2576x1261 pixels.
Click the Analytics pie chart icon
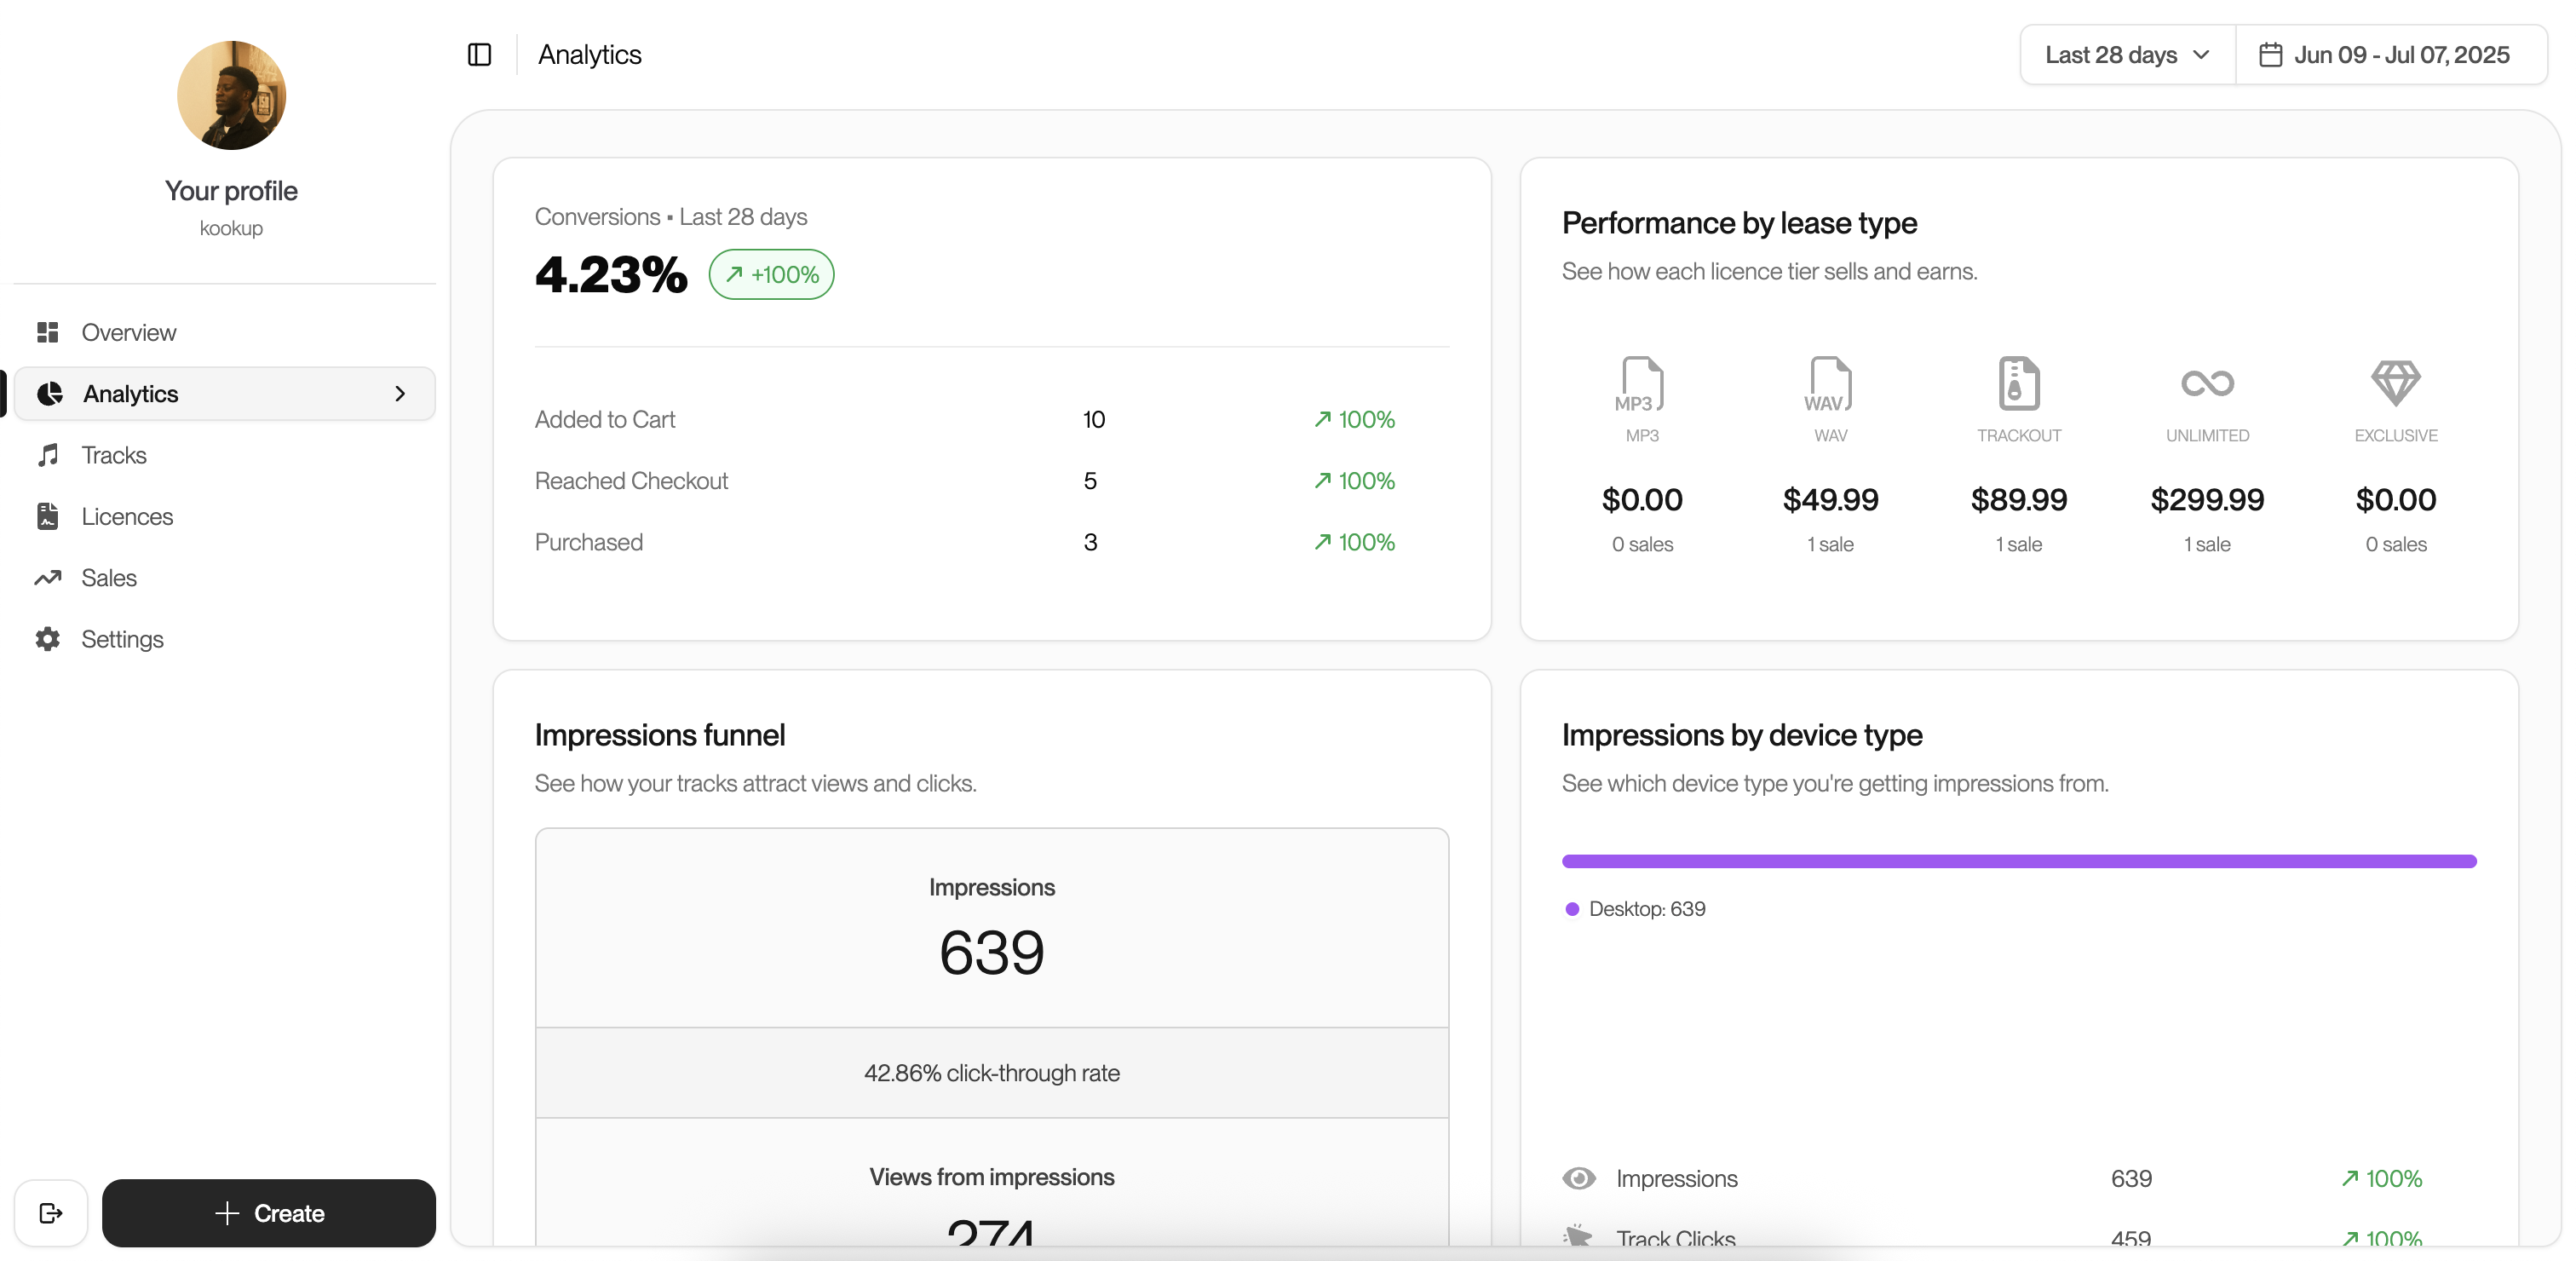tap(49, 393)
